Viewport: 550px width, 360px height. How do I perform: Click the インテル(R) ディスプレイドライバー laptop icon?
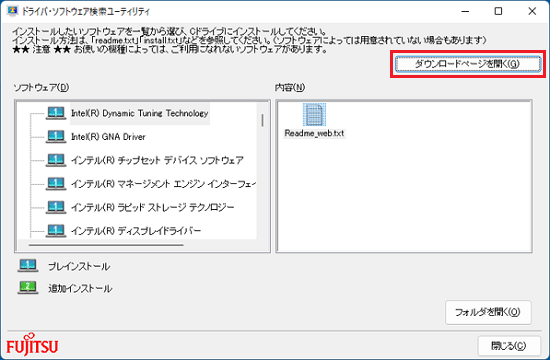pyautogui.click(x=55, y=231)
